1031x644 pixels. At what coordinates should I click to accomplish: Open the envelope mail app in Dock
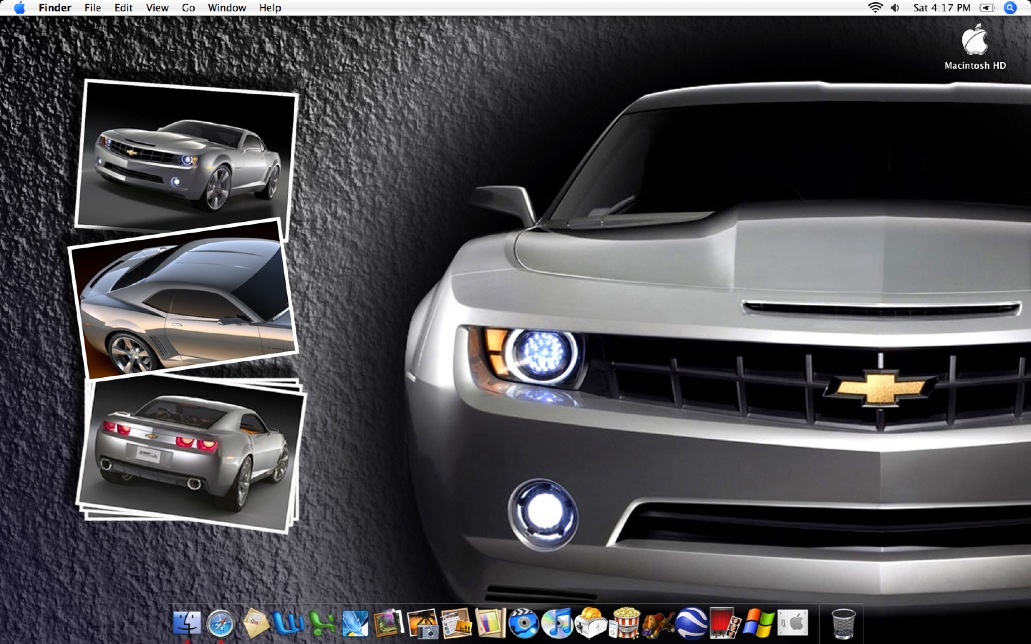pyautogui.click(x=254, y=623)
